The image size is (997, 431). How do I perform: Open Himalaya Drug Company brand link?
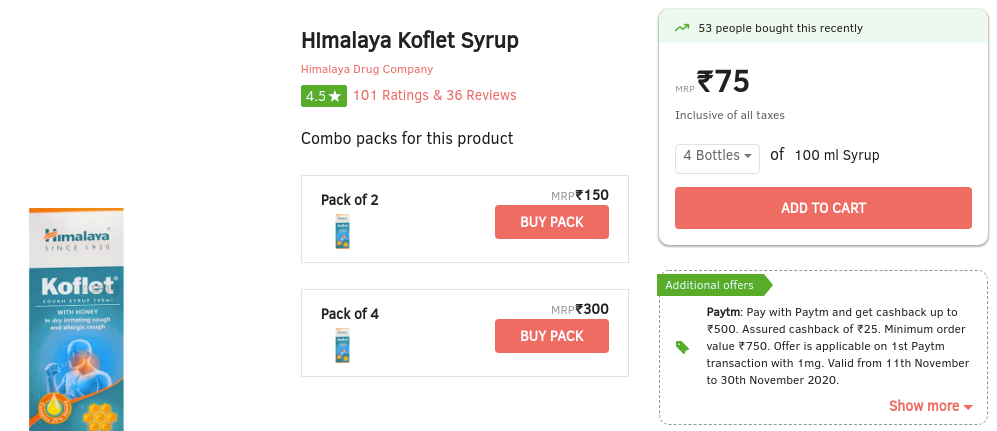point(367,69)
